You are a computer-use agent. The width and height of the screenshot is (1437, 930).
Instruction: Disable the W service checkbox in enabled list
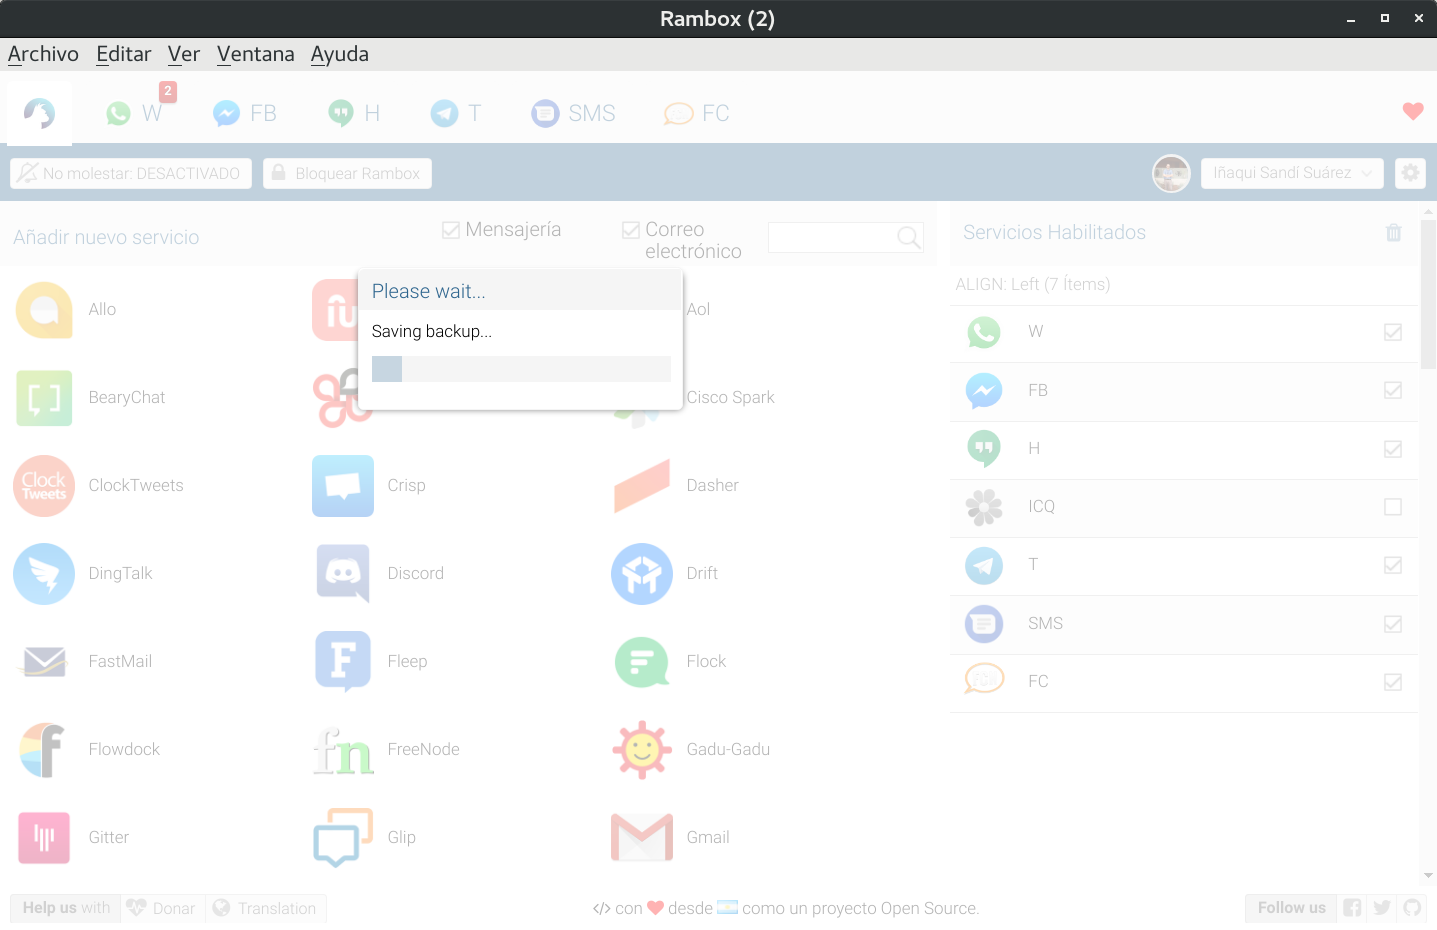pos(1393,332)
